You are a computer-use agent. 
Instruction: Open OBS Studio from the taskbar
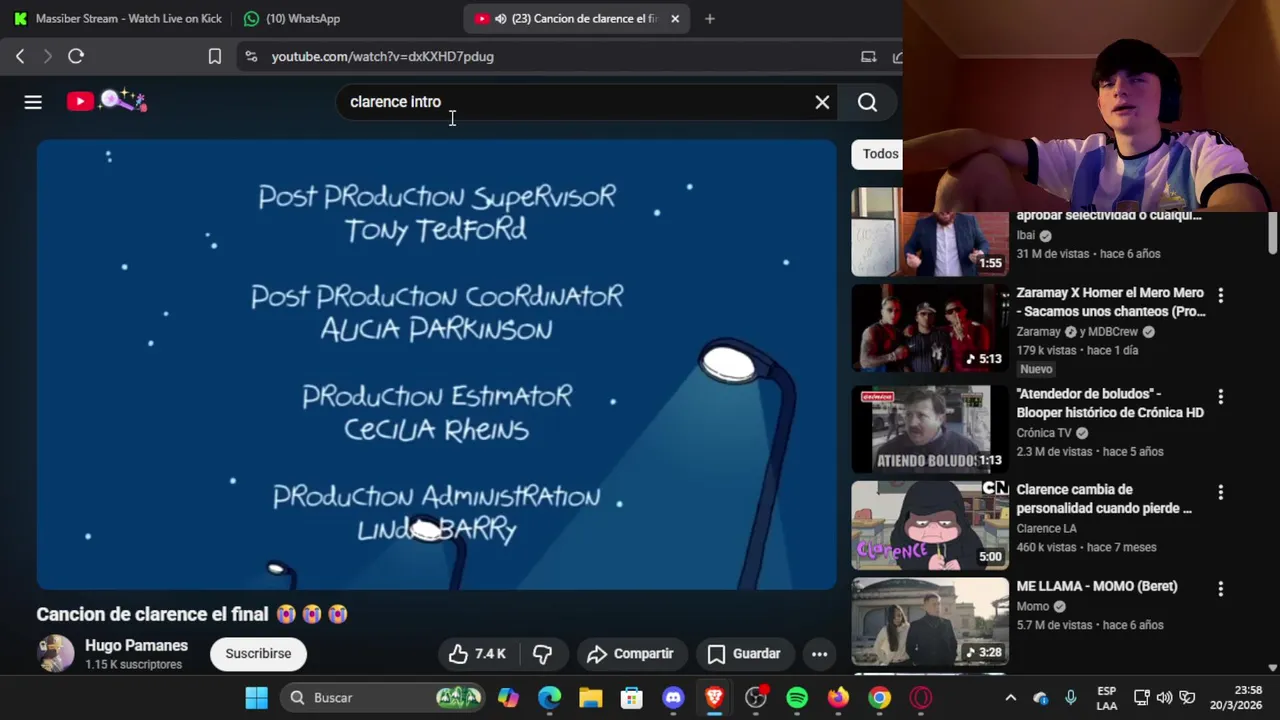click(756, 698)
